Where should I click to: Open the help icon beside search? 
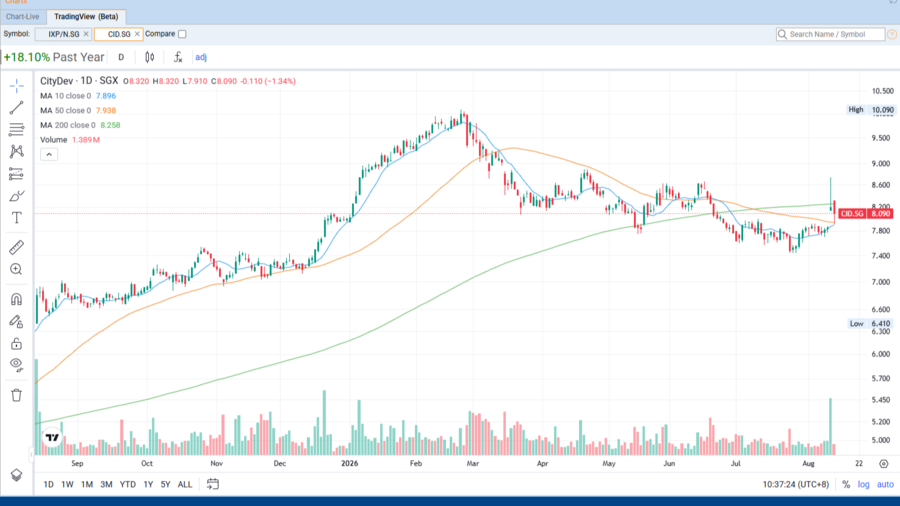tap(892, 34)
